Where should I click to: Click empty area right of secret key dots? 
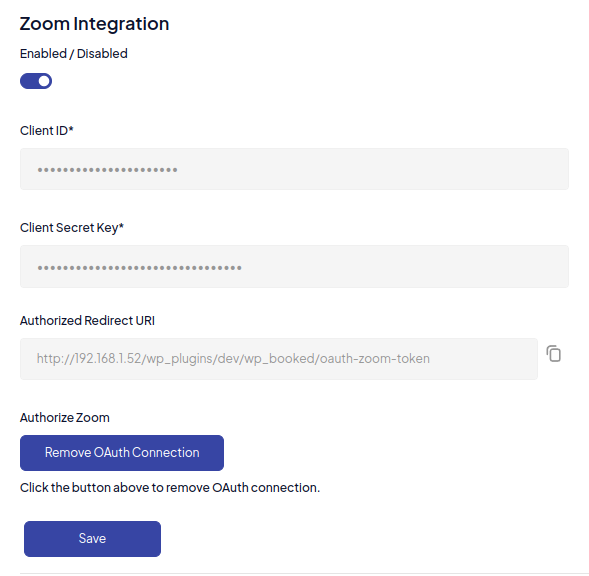click(404, 267)
